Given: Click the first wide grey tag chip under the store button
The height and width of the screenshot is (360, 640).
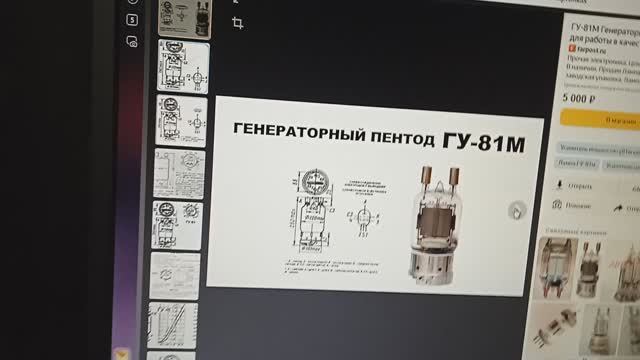Looking at the screenshot, I should click(x=599, y=149).
